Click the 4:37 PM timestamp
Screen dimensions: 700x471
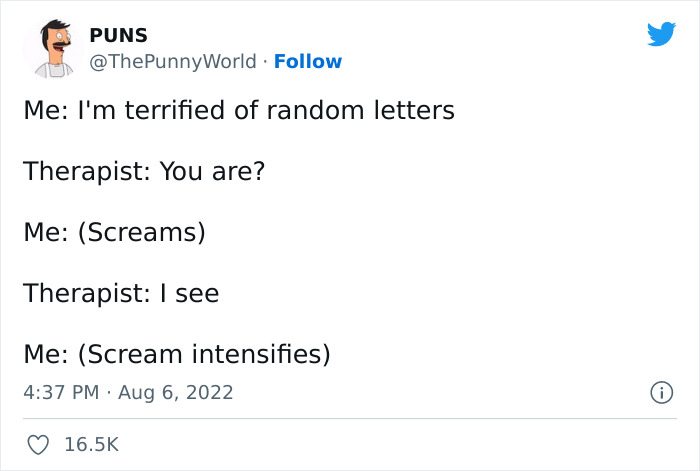coord(61,393)
